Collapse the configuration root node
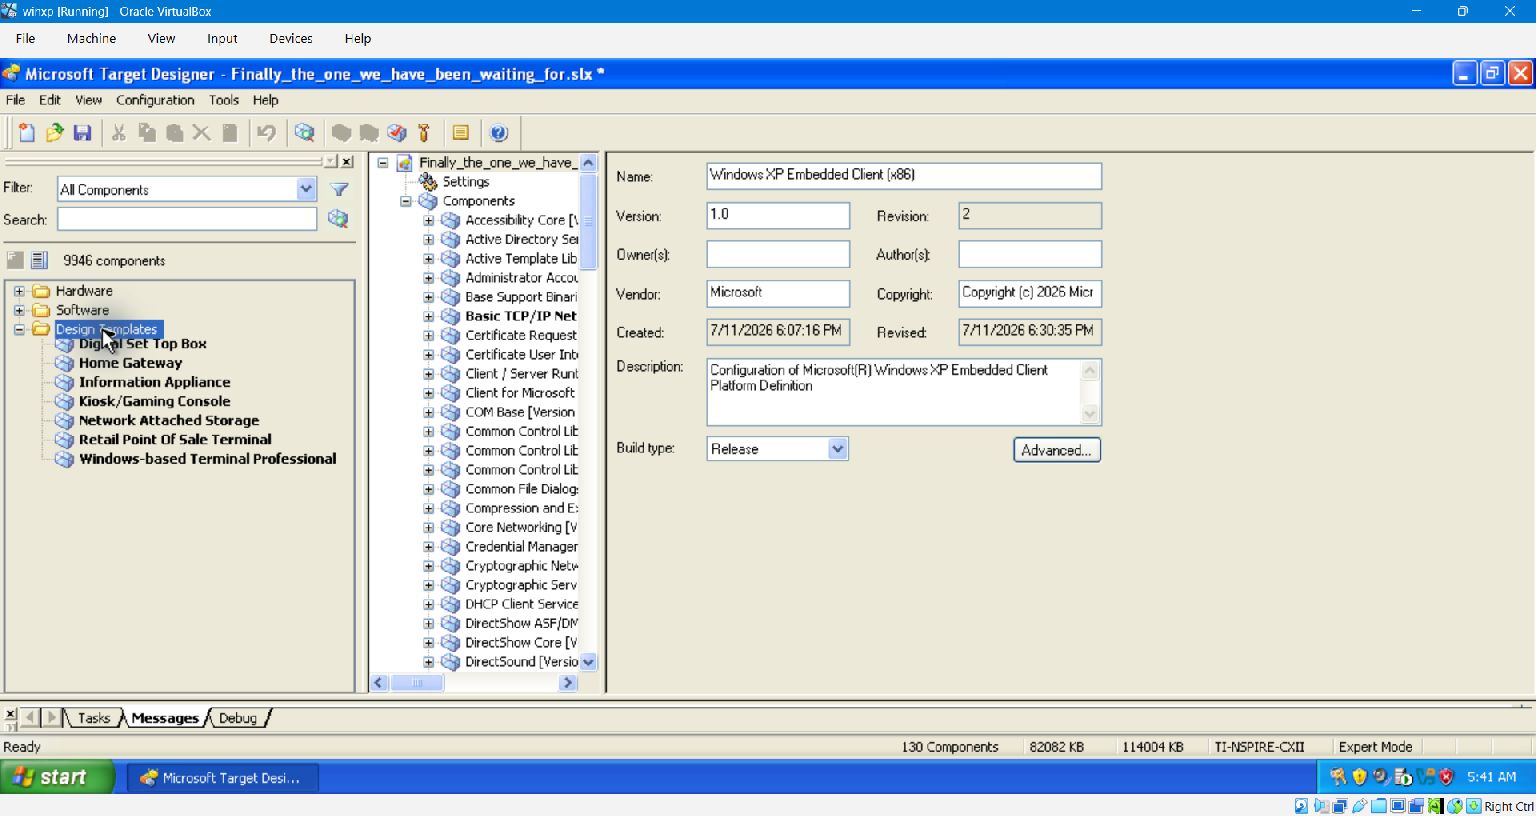1536x816 pixels. click(x=383, y=162)
